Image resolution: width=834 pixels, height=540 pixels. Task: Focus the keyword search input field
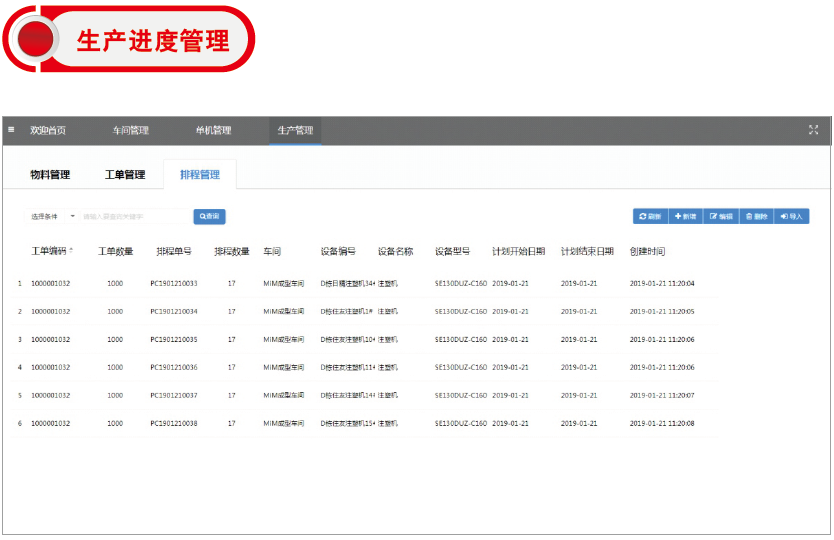pyautogui.click(x=136, y=217)
